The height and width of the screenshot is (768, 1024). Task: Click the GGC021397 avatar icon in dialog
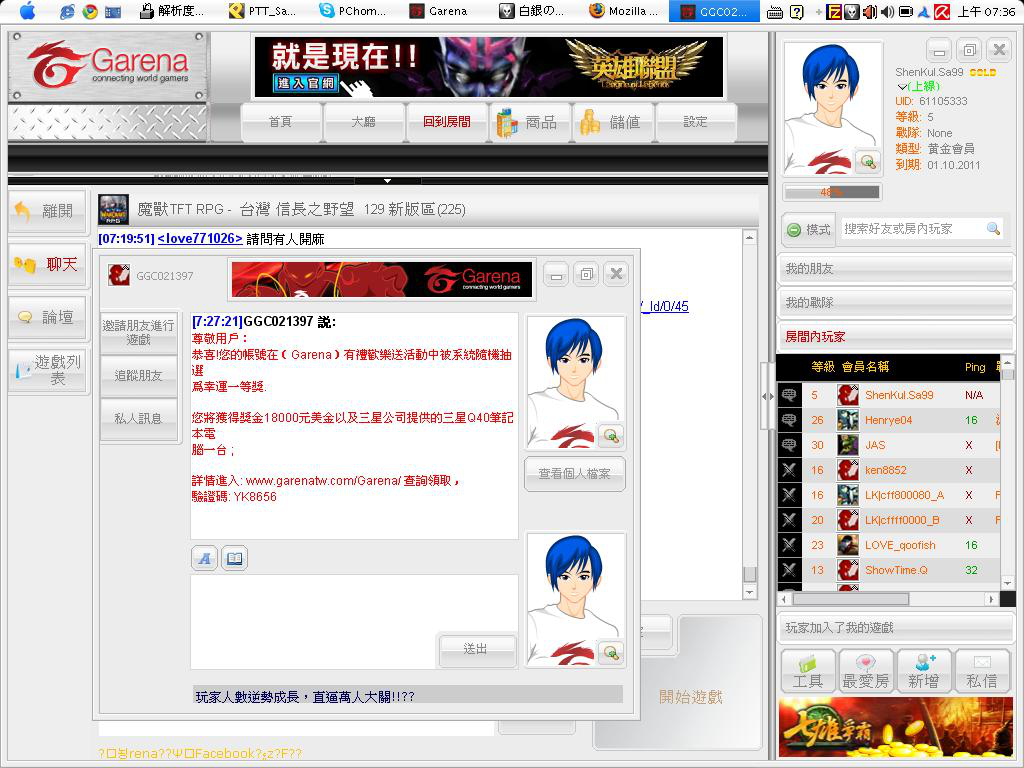pyautogui.click(x=118, y=275)
